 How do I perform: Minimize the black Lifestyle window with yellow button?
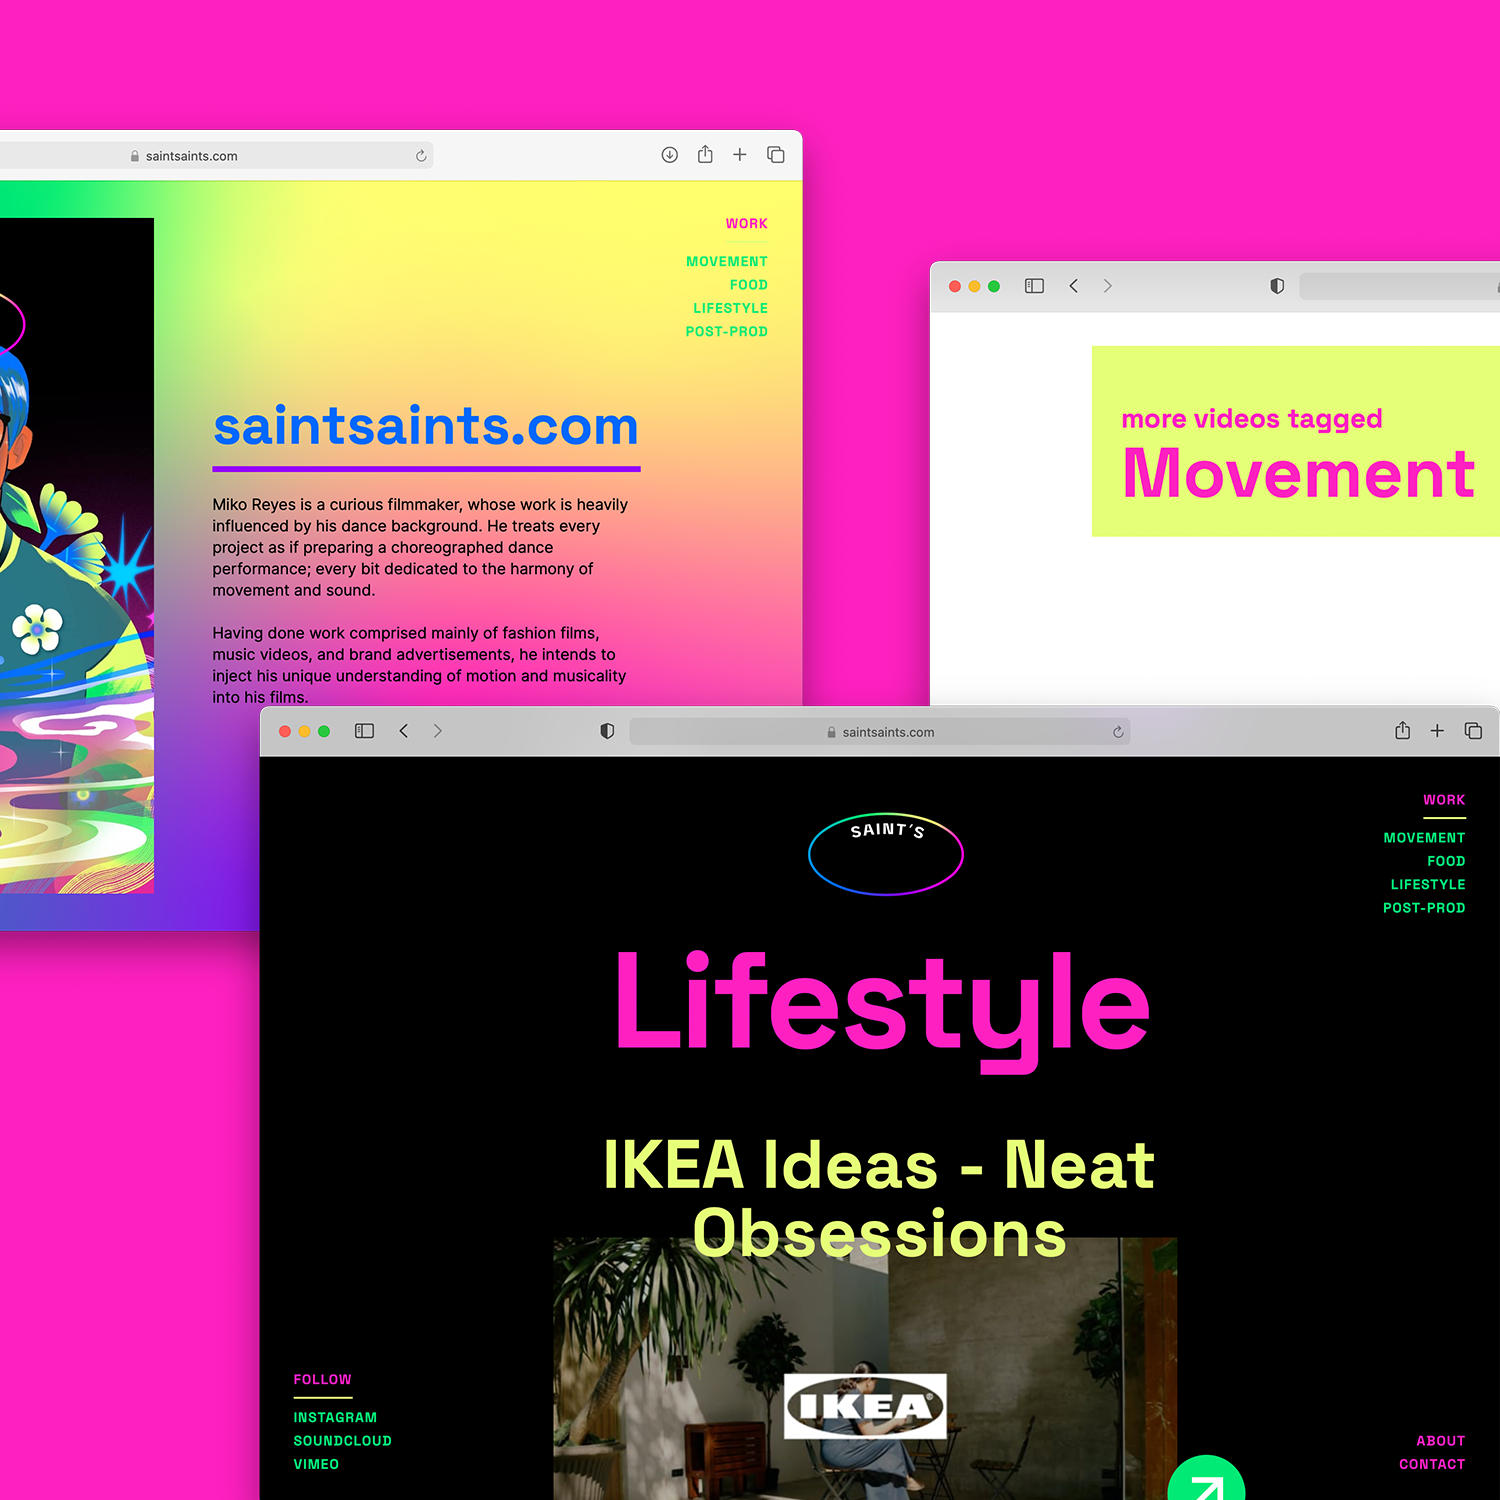pyautogui.click(x=304, y=731)
